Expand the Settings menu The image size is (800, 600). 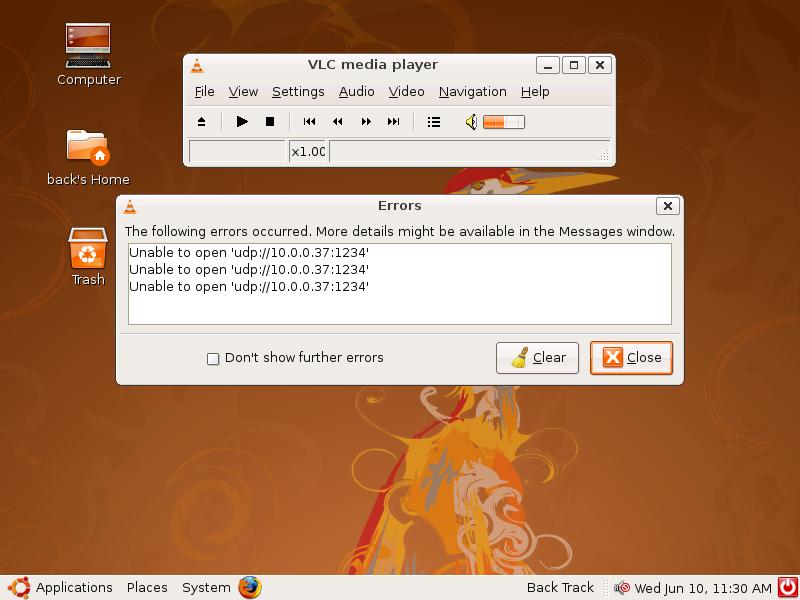[x=298, y=92]
